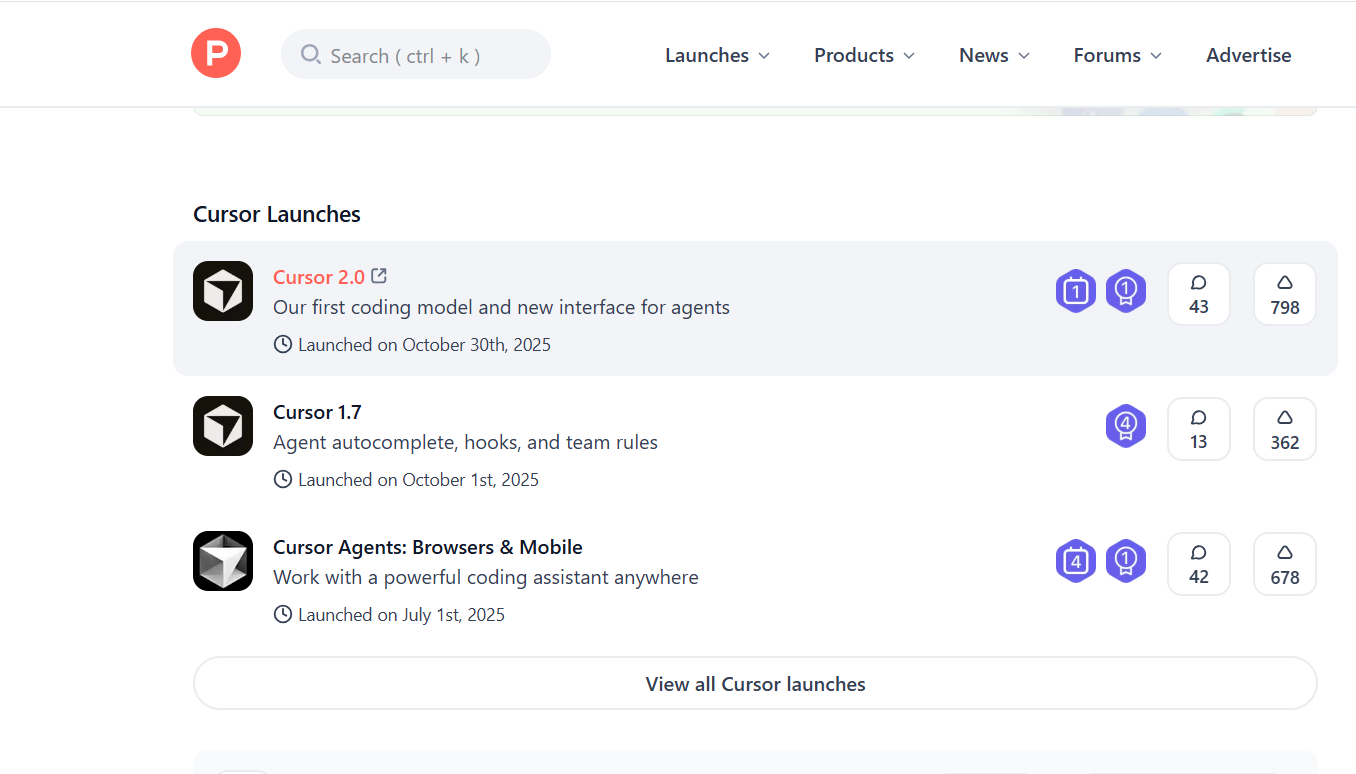Click the Product Hunt logo icon
The height and width of the screenshot is (774, 1356).
pos(216,53)
